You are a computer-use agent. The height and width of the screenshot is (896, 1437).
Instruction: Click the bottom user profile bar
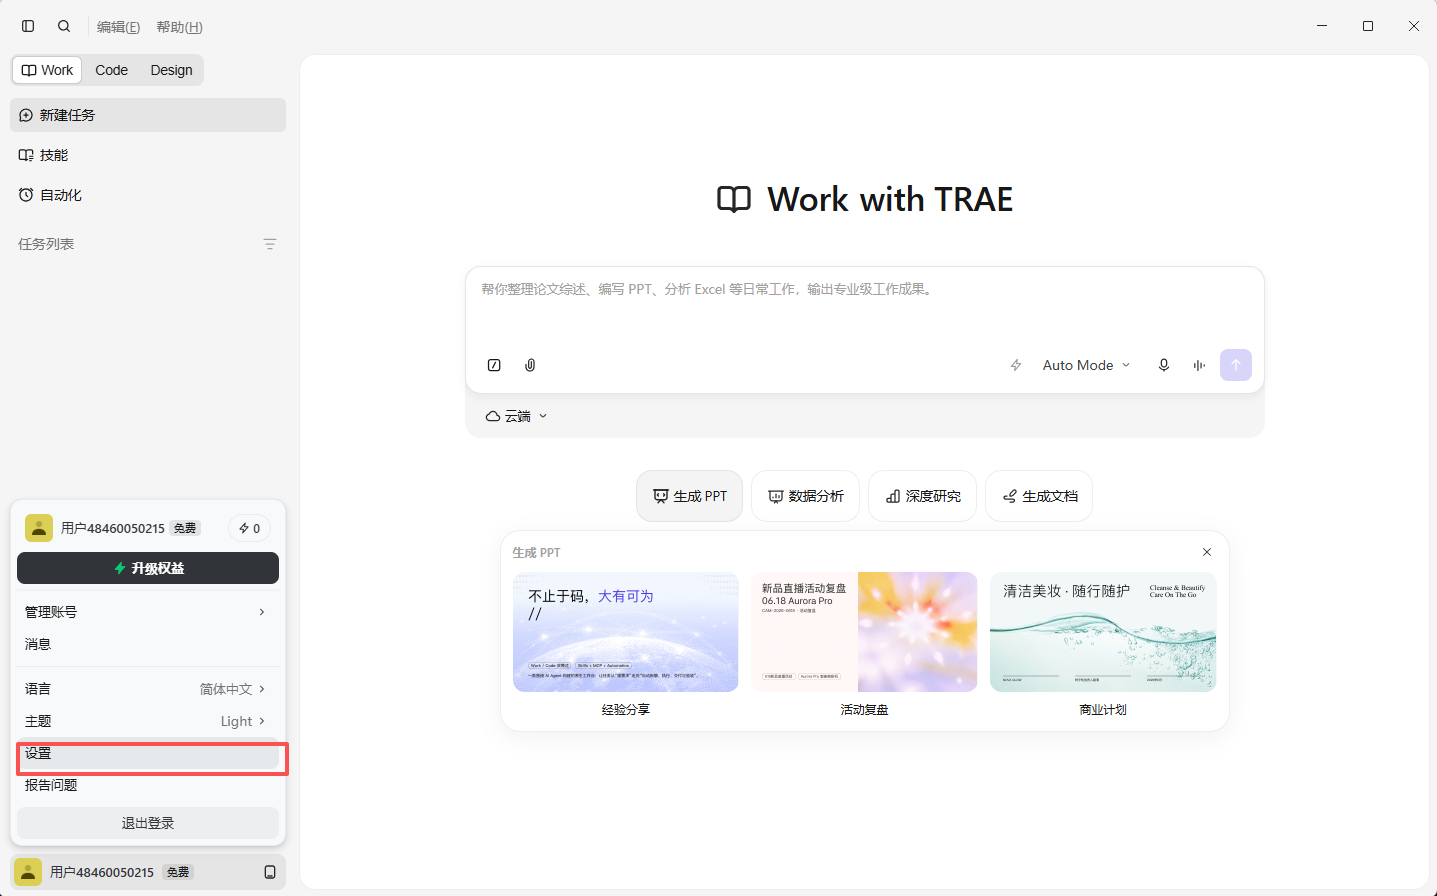point(148,872)
